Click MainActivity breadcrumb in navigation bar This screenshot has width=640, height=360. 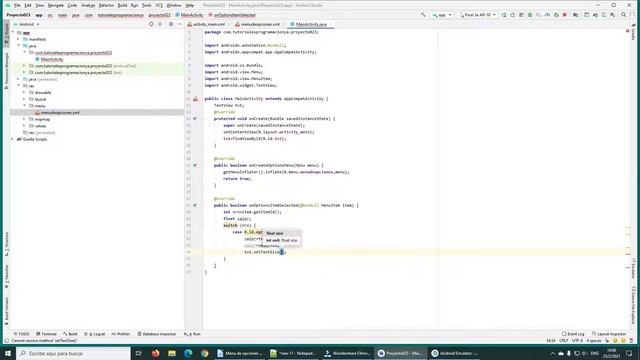189,15
